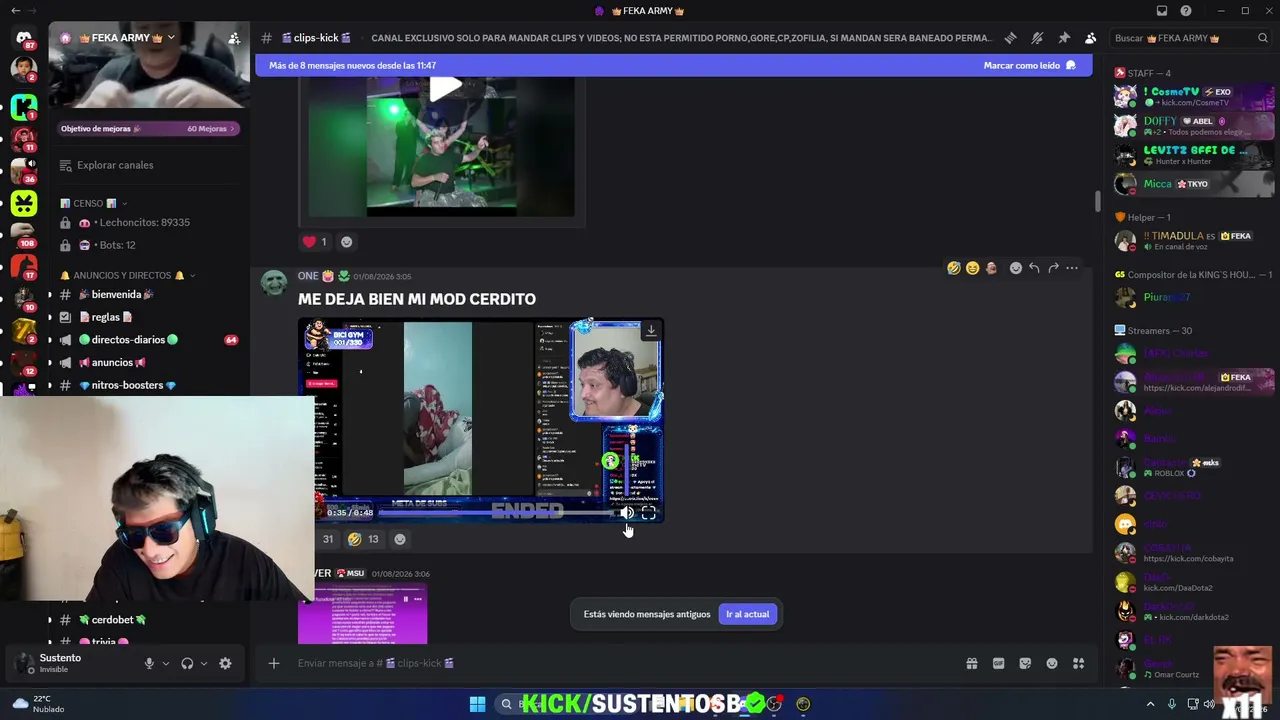The height and width of the screenshot is (720, 1280).
Task: Open the 'Objetivo de mejoras' boost goal bar
Action: click(148, 128)
